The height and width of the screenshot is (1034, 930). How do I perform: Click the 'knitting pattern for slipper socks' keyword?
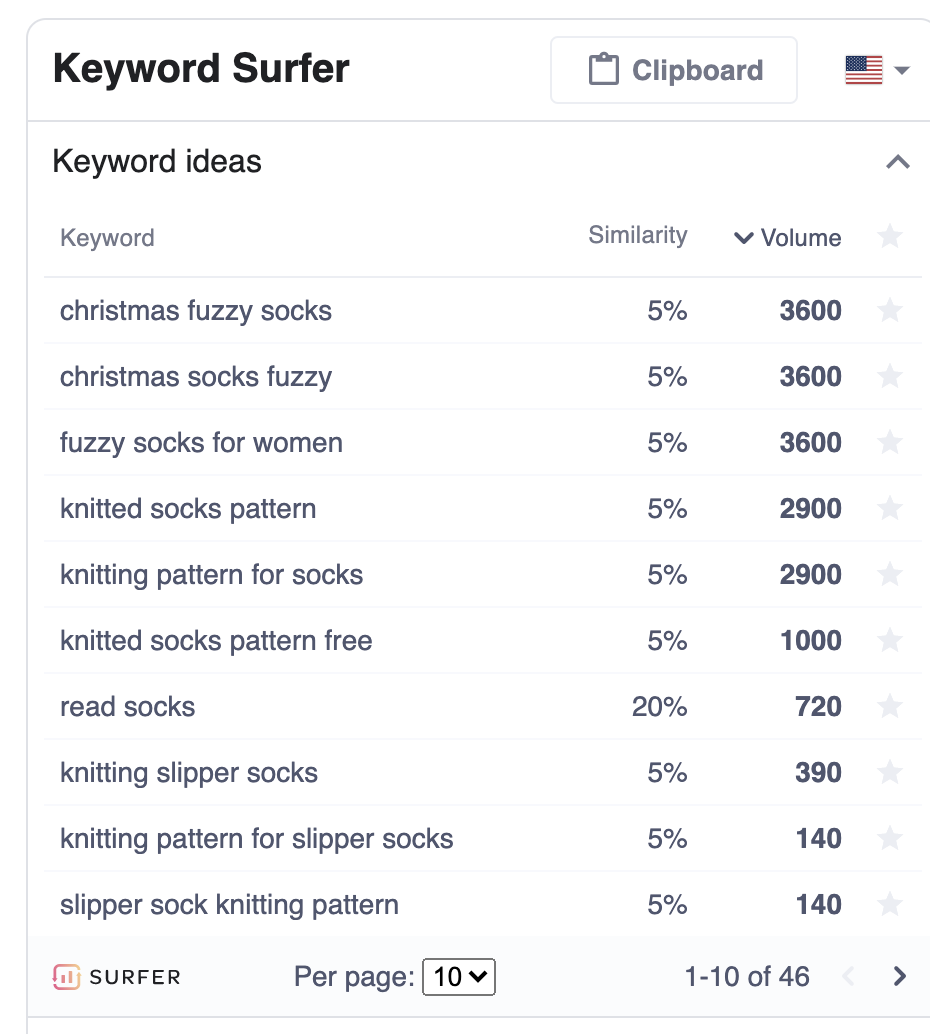[257, 839]
